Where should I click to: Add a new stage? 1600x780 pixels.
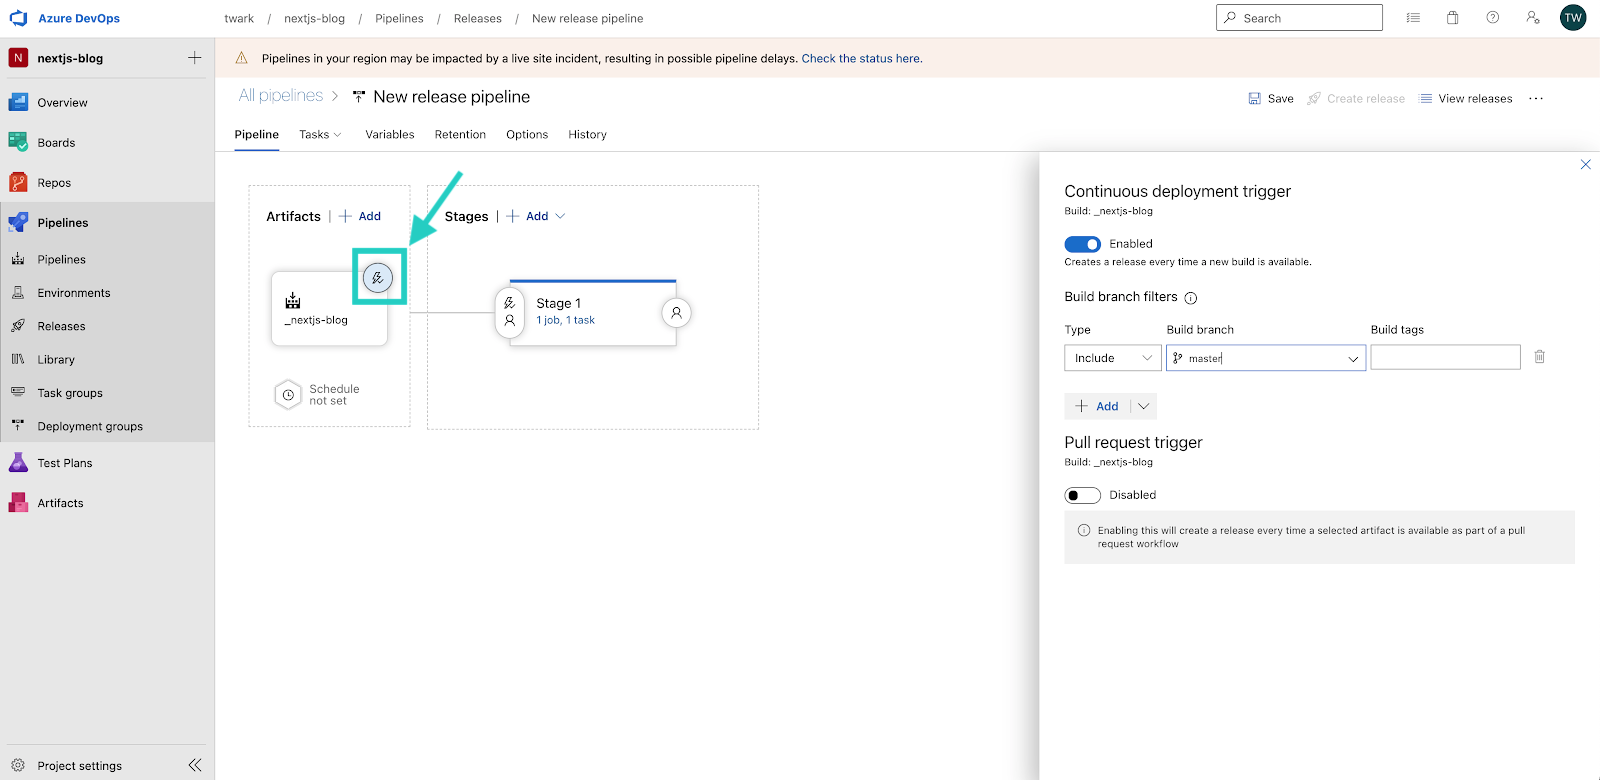pyautogui.click(x=528, y=216)
